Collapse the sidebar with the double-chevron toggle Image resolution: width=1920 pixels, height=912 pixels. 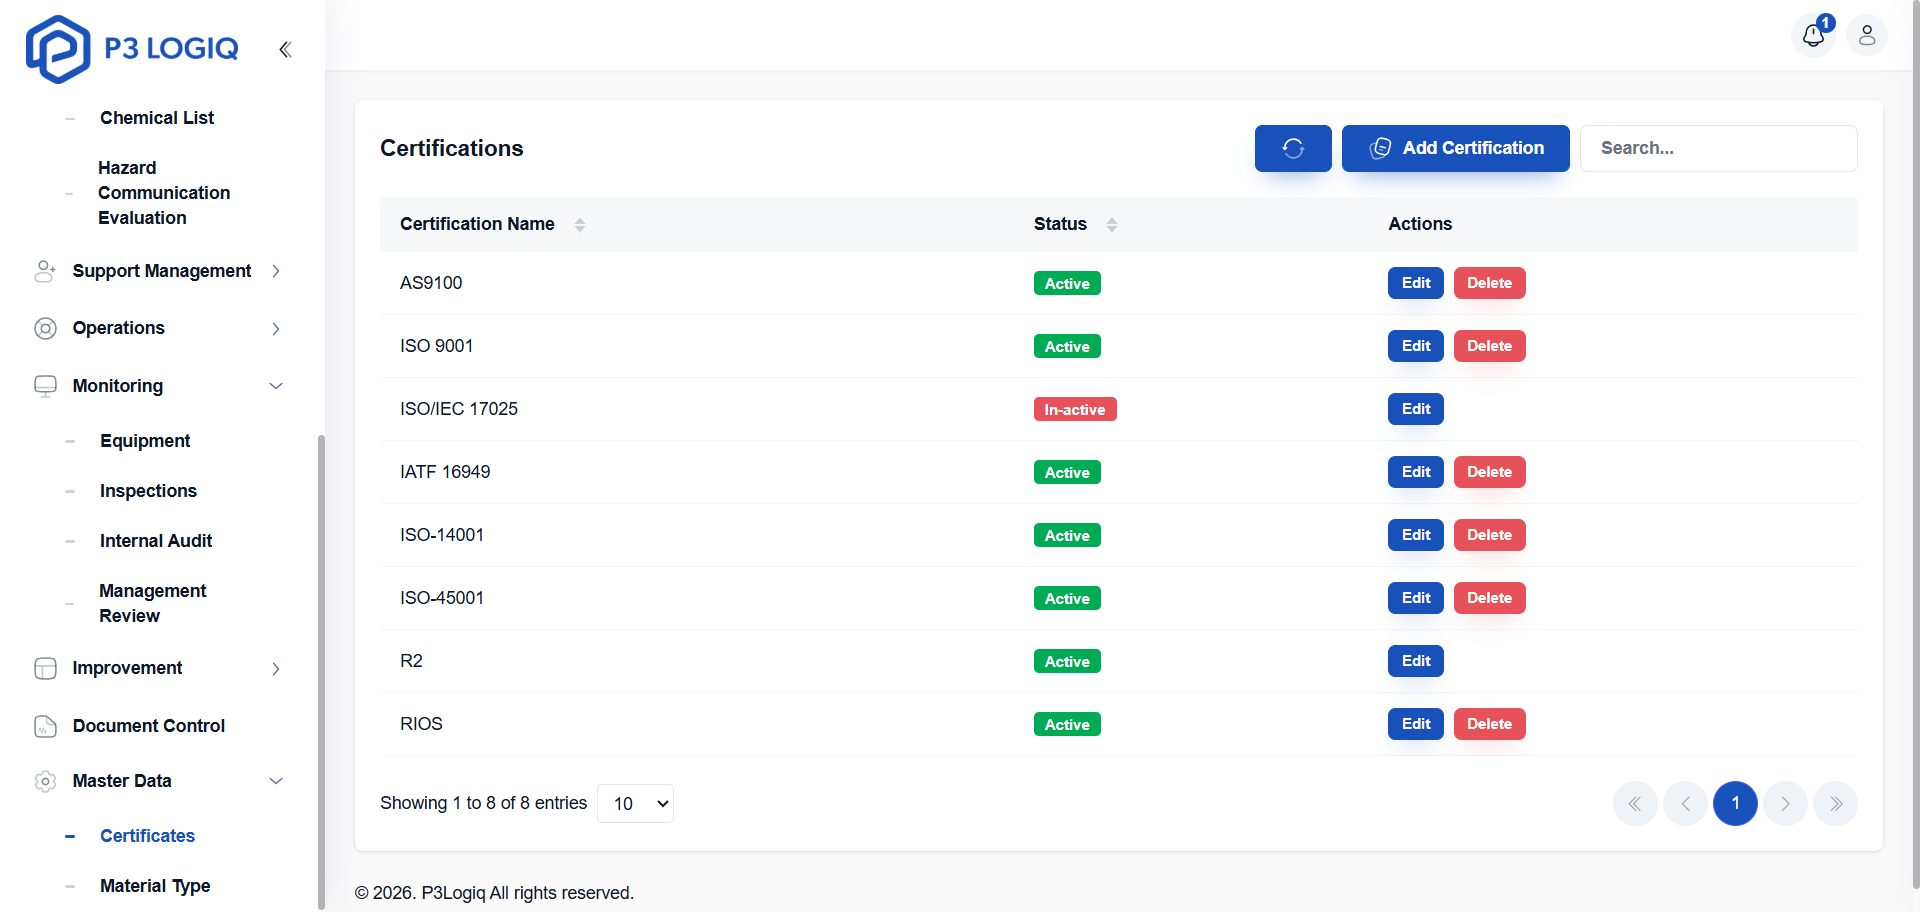[x=285, y=49]
